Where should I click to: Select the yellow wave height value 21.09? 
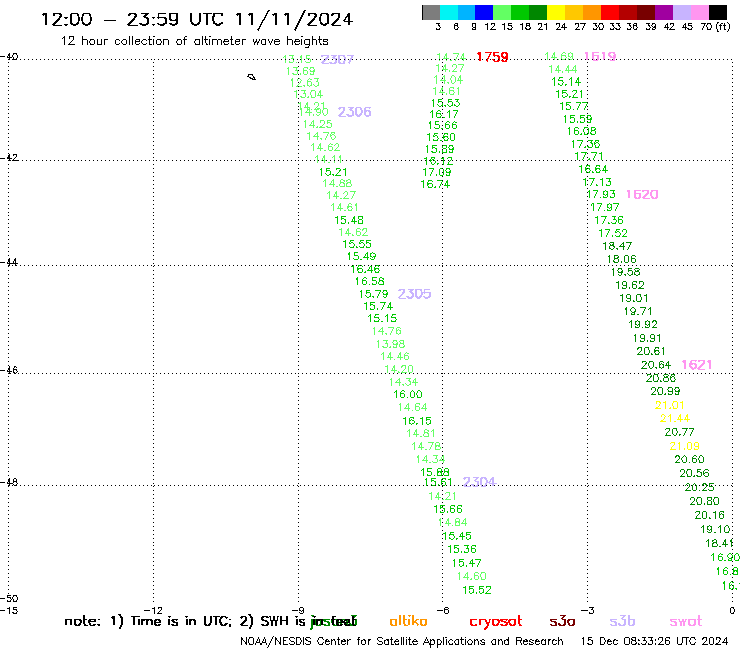684,446
